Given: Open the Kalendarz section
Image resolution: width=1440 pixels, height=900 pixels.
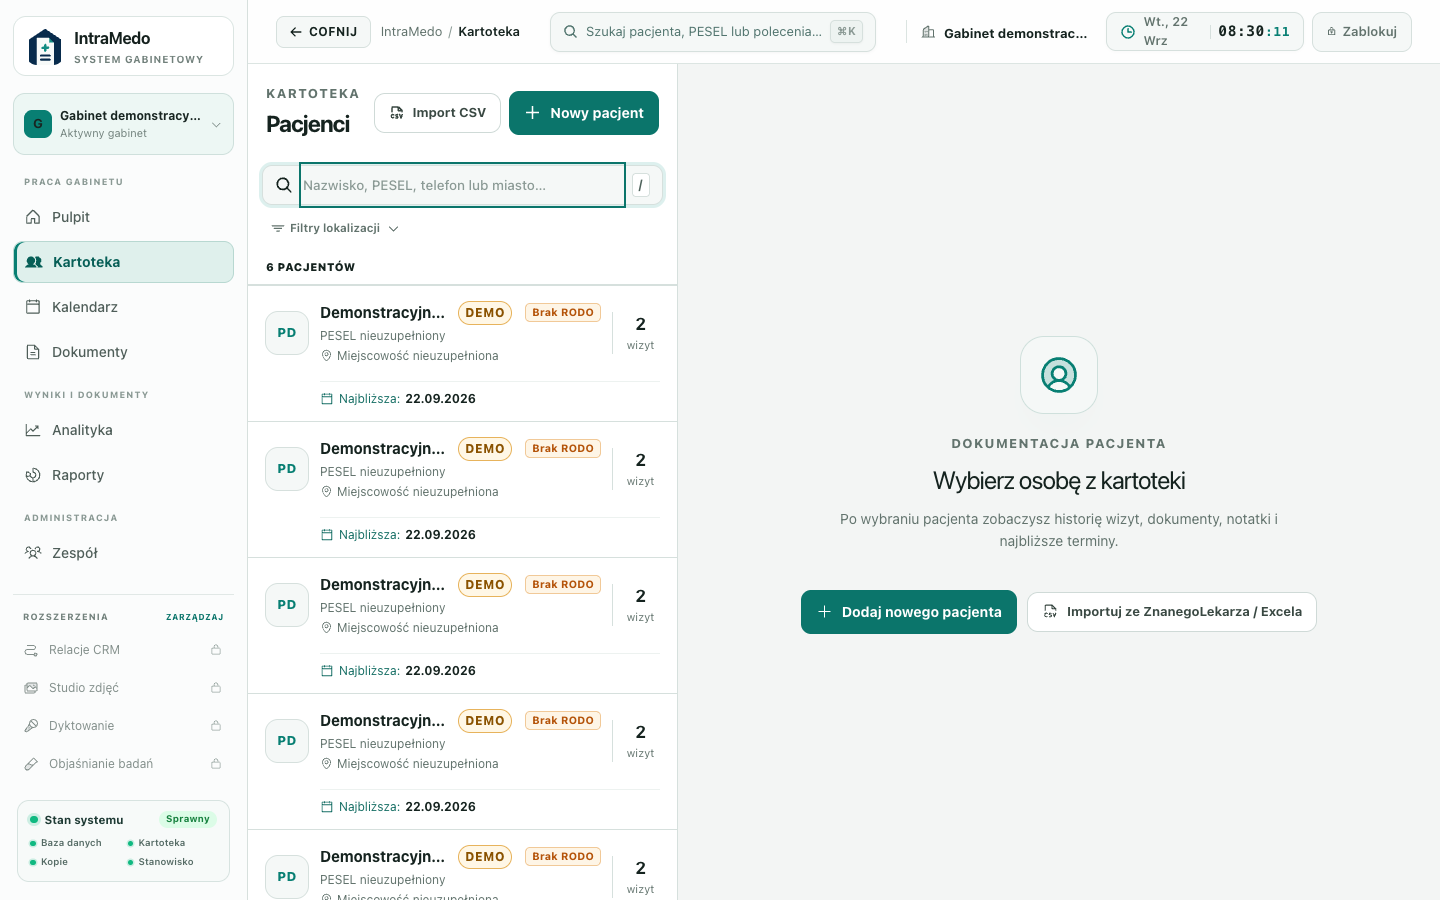Looking at the screenshot, I should tap(123, 307).
